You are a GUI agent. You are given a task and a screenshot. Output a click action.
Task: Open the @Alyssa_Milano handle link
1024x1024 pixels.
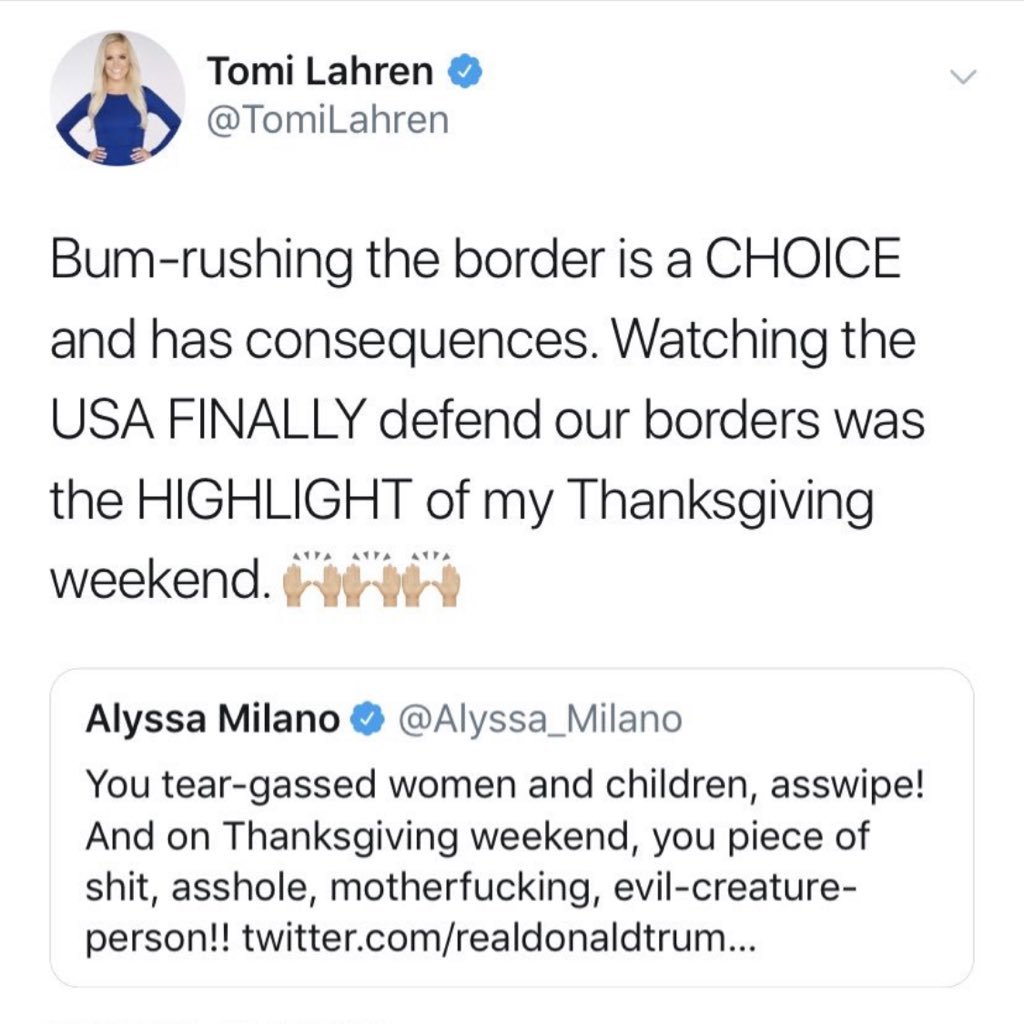pyautogui.click(x=540, y=717)
